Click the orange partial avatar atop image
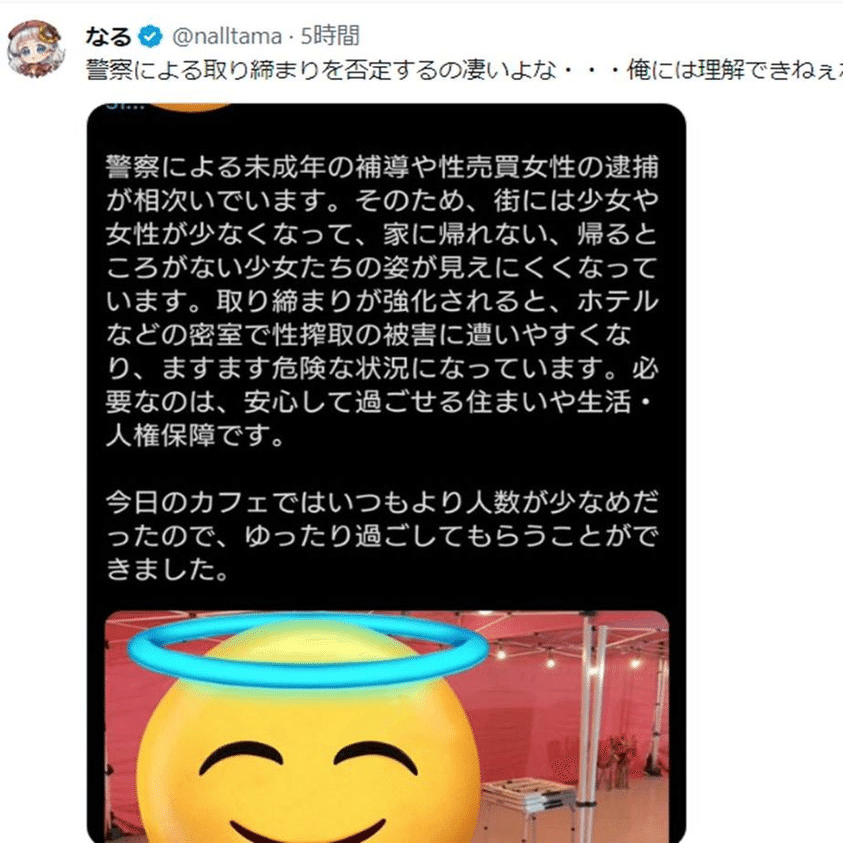This screenshot has width=843, height=843. pos(192,107)
